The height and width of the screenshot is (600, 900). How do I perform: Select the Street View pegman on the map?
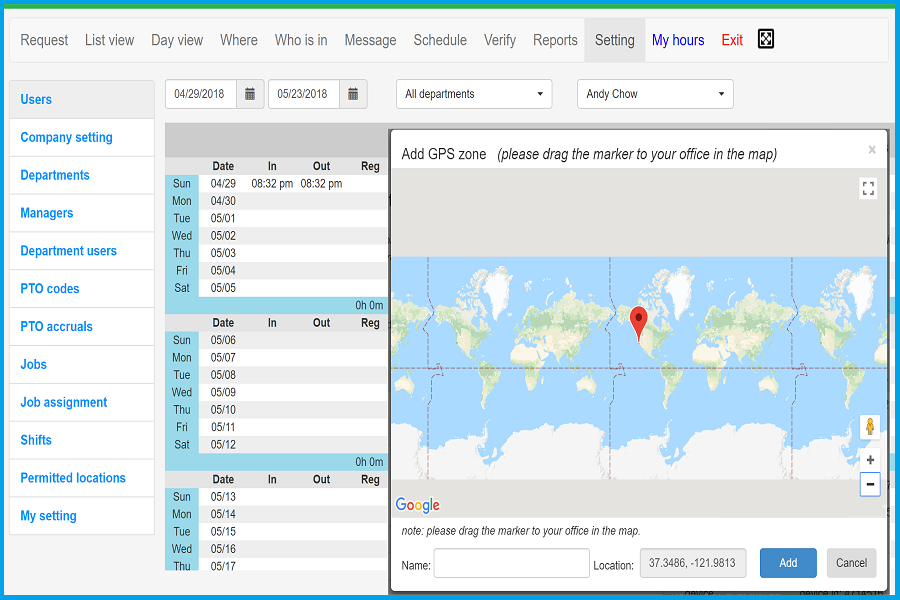(869, 427)
